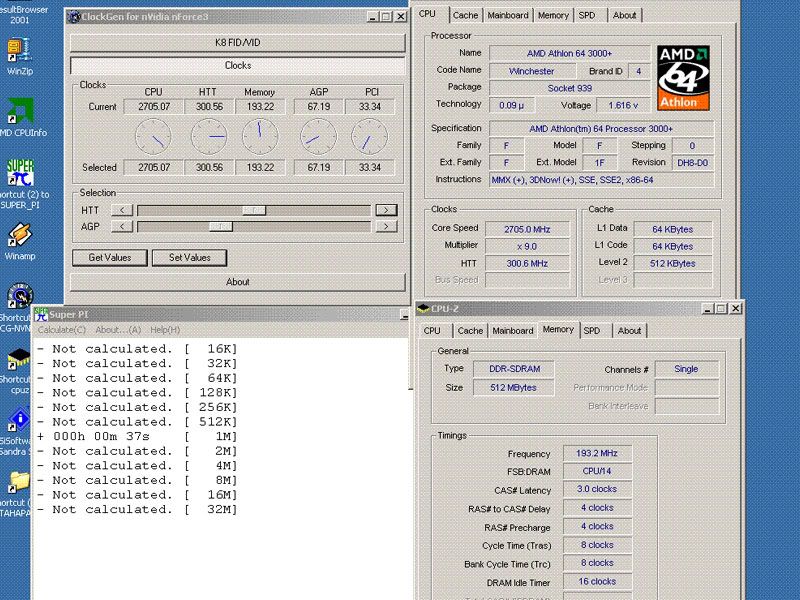Click the Current HTT value 300.56

(209, 107)
